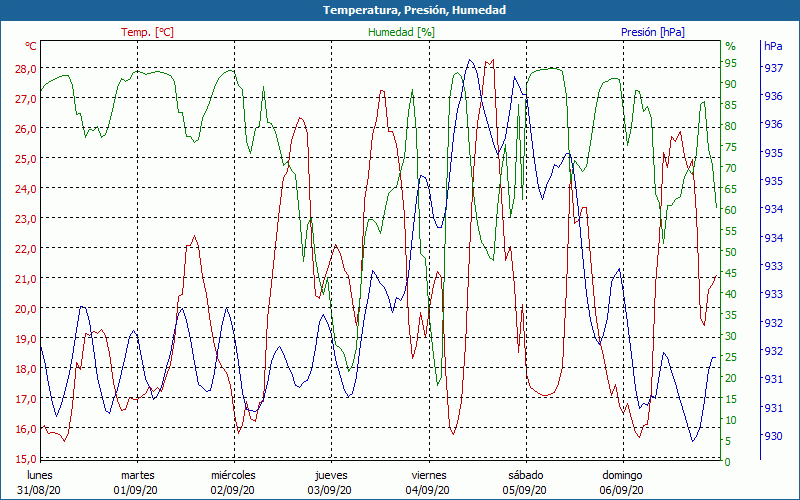Click the 937 pressure axis value

coord(773,68)
